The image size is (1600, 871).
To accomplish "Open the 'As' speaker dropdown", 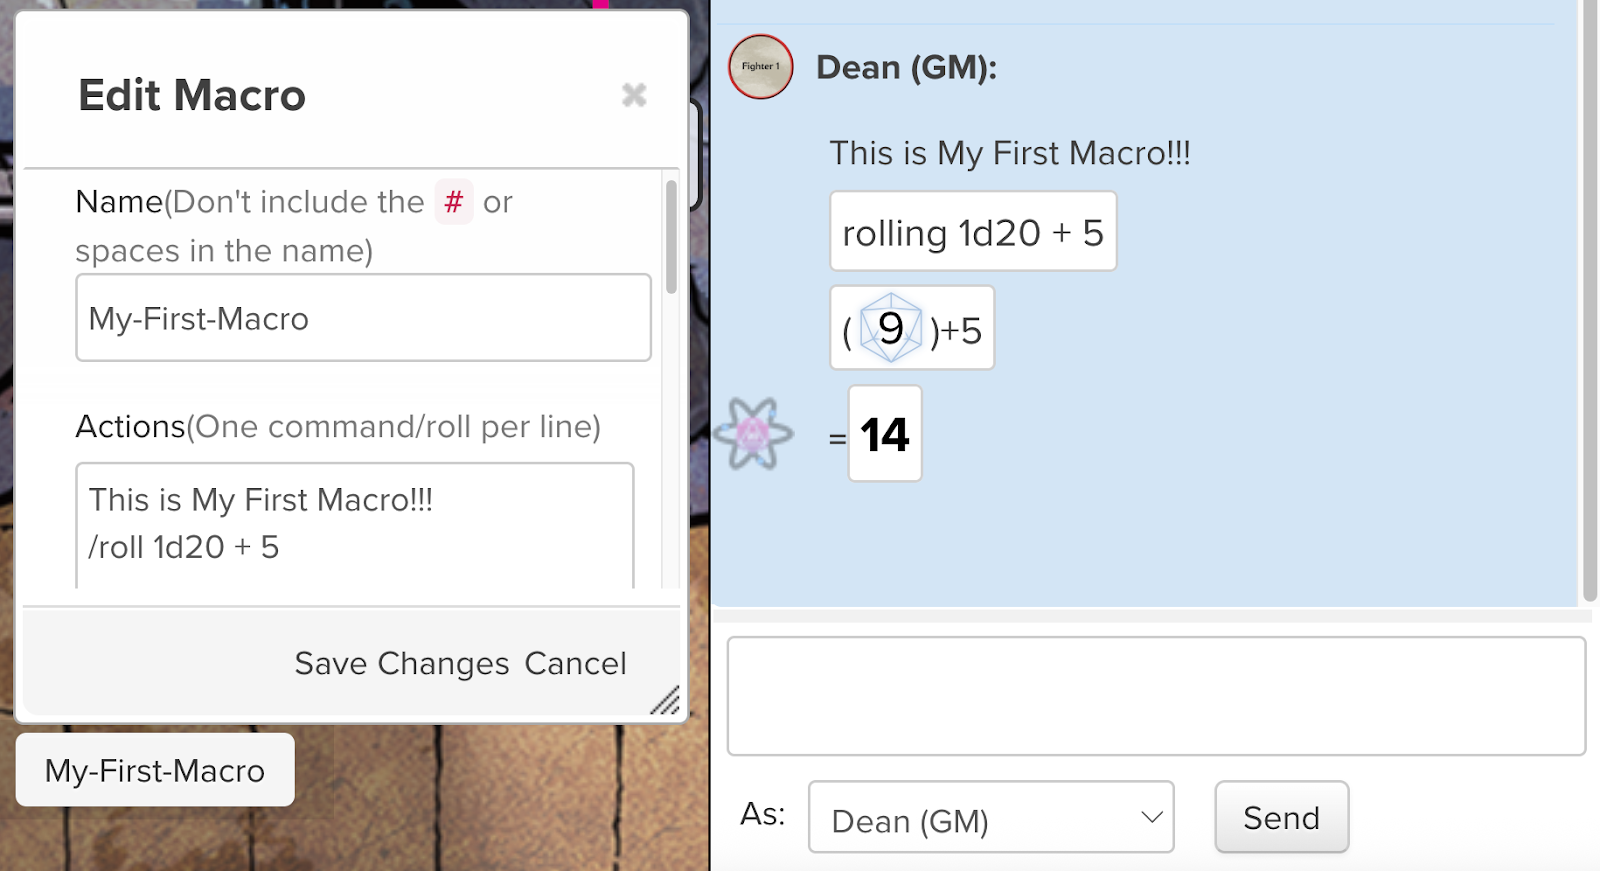I will [990, 818].
